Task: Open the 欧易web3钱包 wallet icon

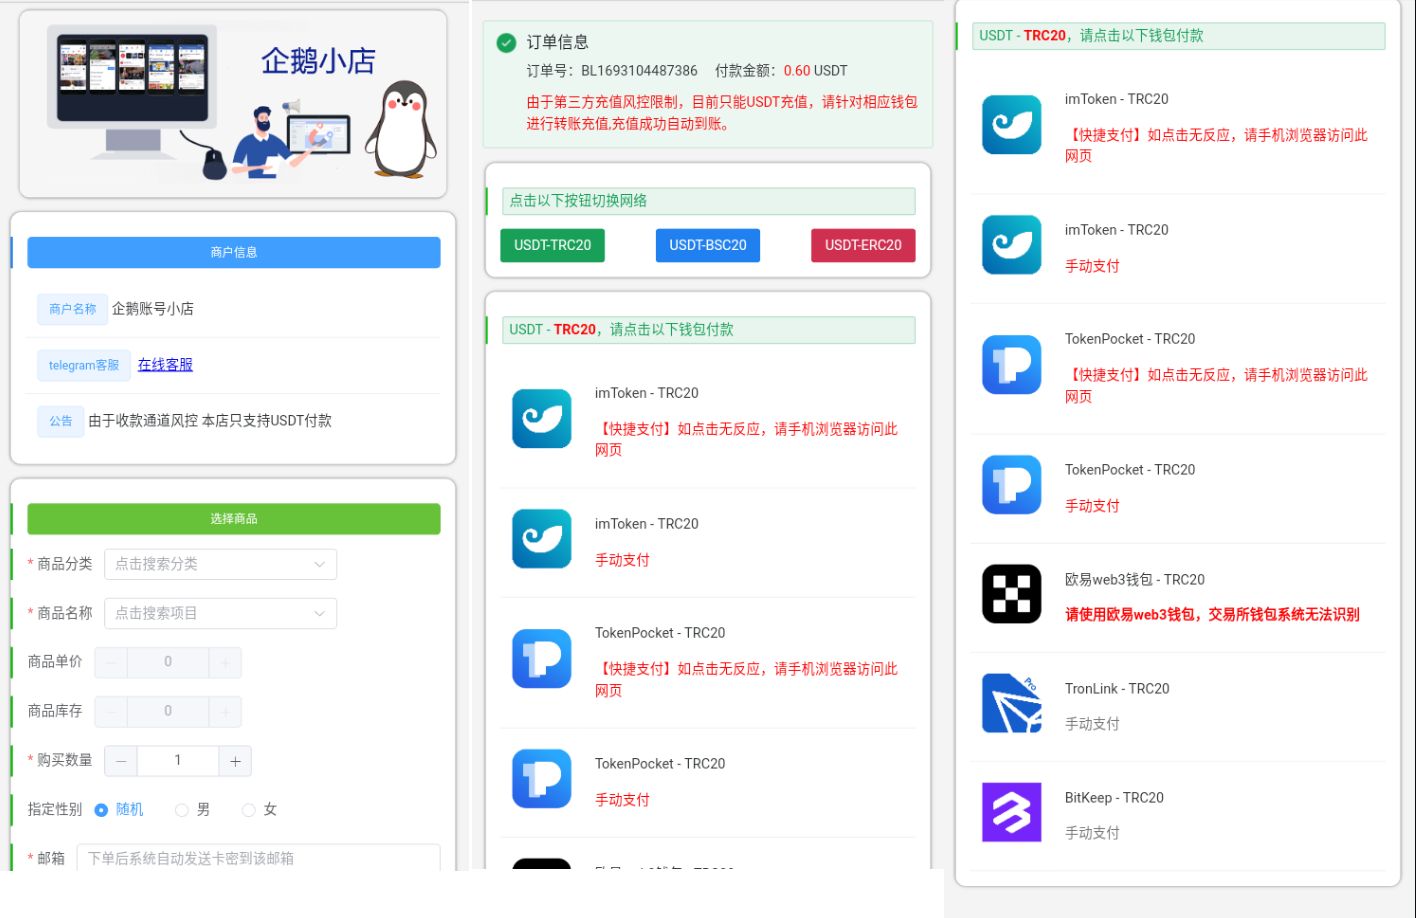Action: tap(1011, 594)
